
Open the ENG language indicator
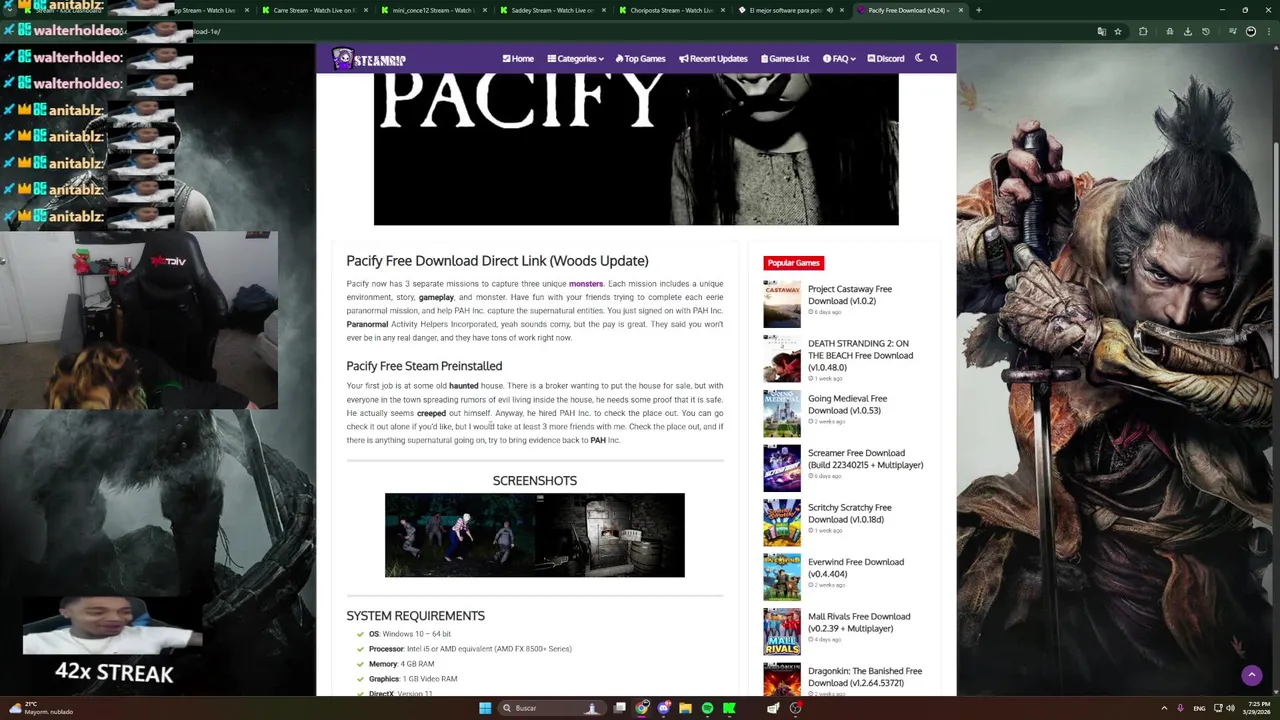pyautogui.click(x=1199, y=708)
